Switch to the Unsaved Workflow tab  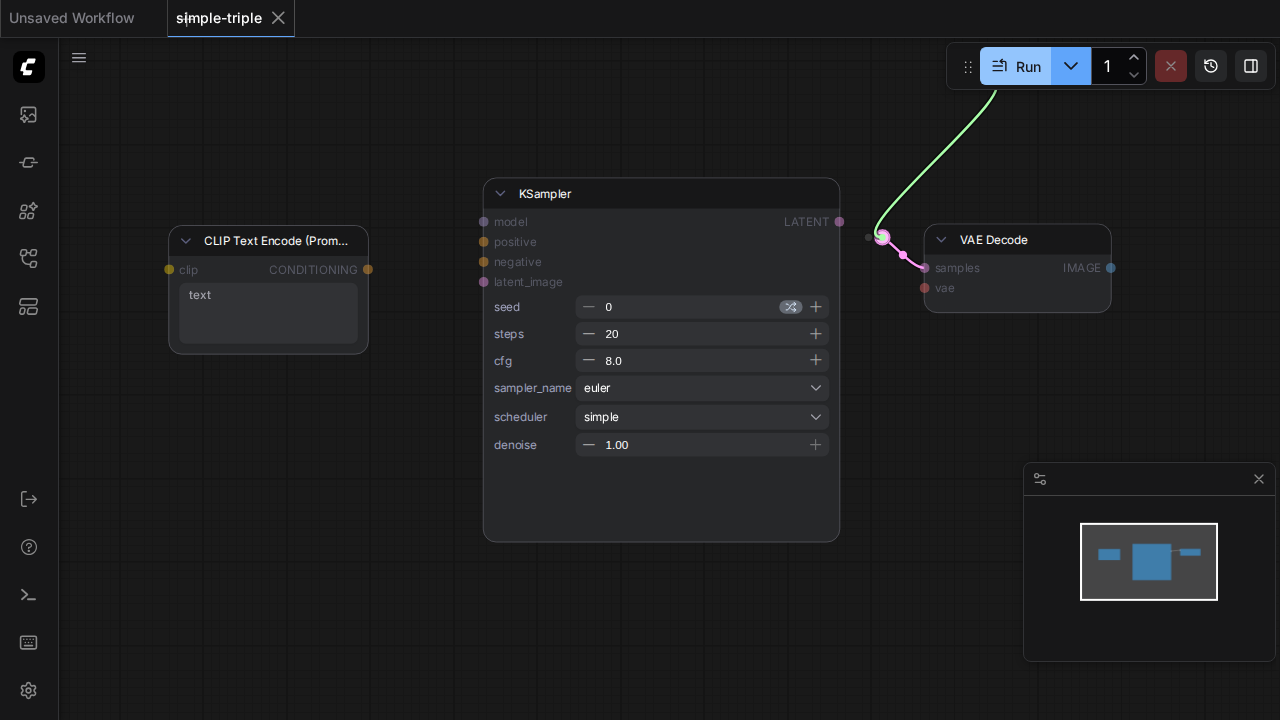(x=72, y=18)
